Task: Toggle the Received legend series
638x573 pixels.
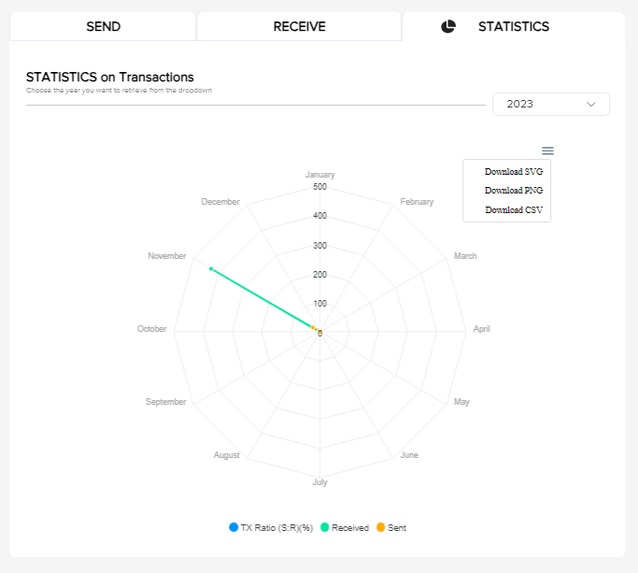Action: coord(345,527)
